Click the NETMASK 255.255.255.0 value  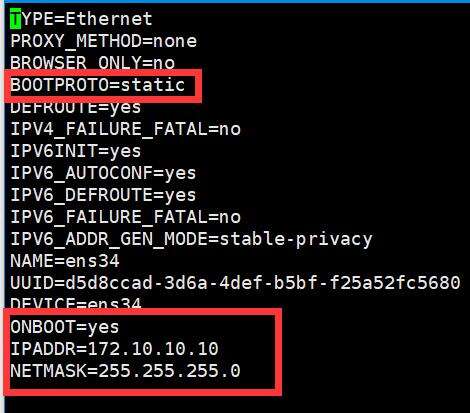pos(169,371)
